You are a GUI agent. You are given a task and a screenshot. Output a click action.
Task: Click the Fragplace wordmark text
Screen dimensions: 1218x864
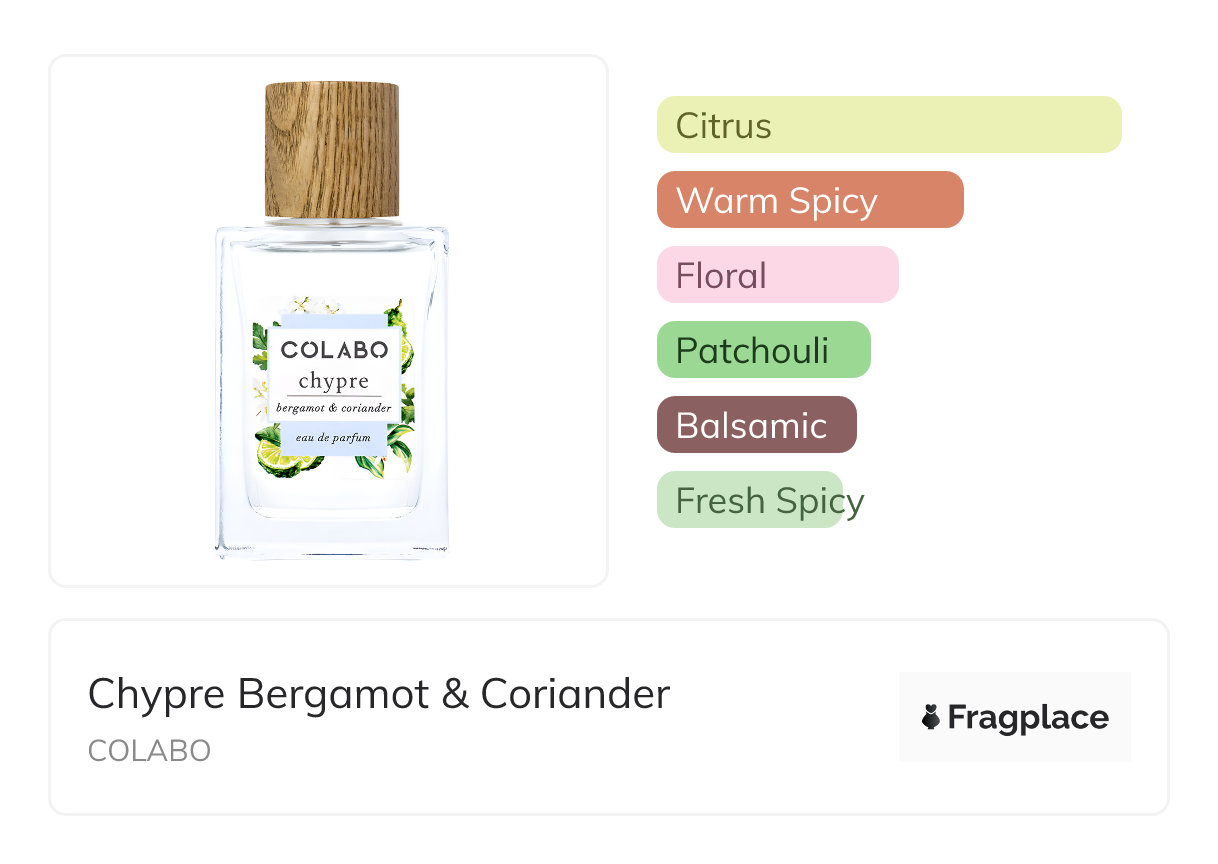(x=1028, y=717)
